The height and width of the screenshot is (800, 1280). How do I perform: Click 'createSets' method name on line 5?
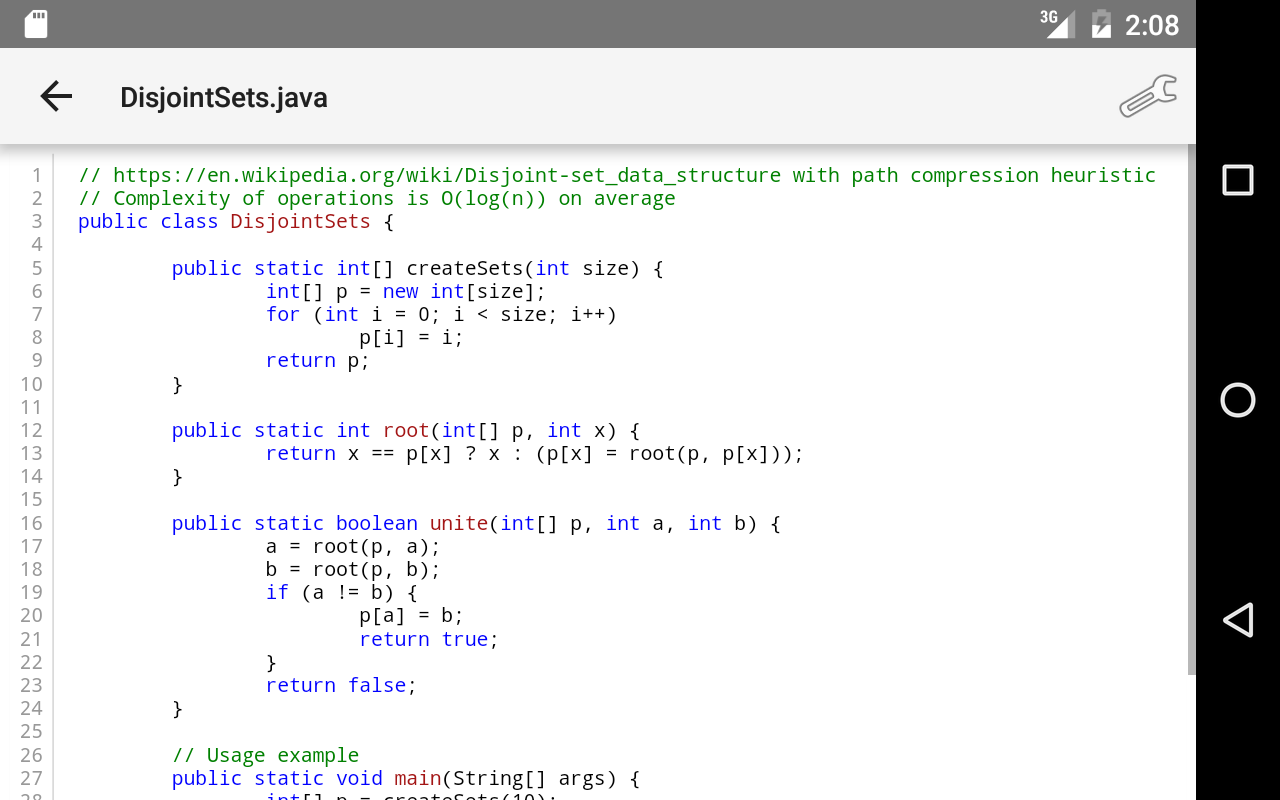464,268
